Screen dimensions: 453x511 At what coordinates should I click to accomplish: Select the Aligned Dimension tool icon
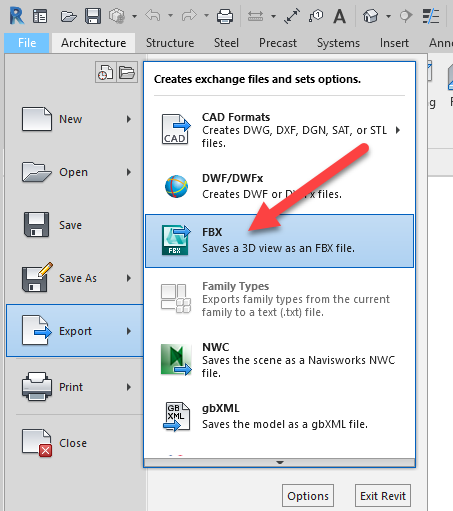[292, 16]
